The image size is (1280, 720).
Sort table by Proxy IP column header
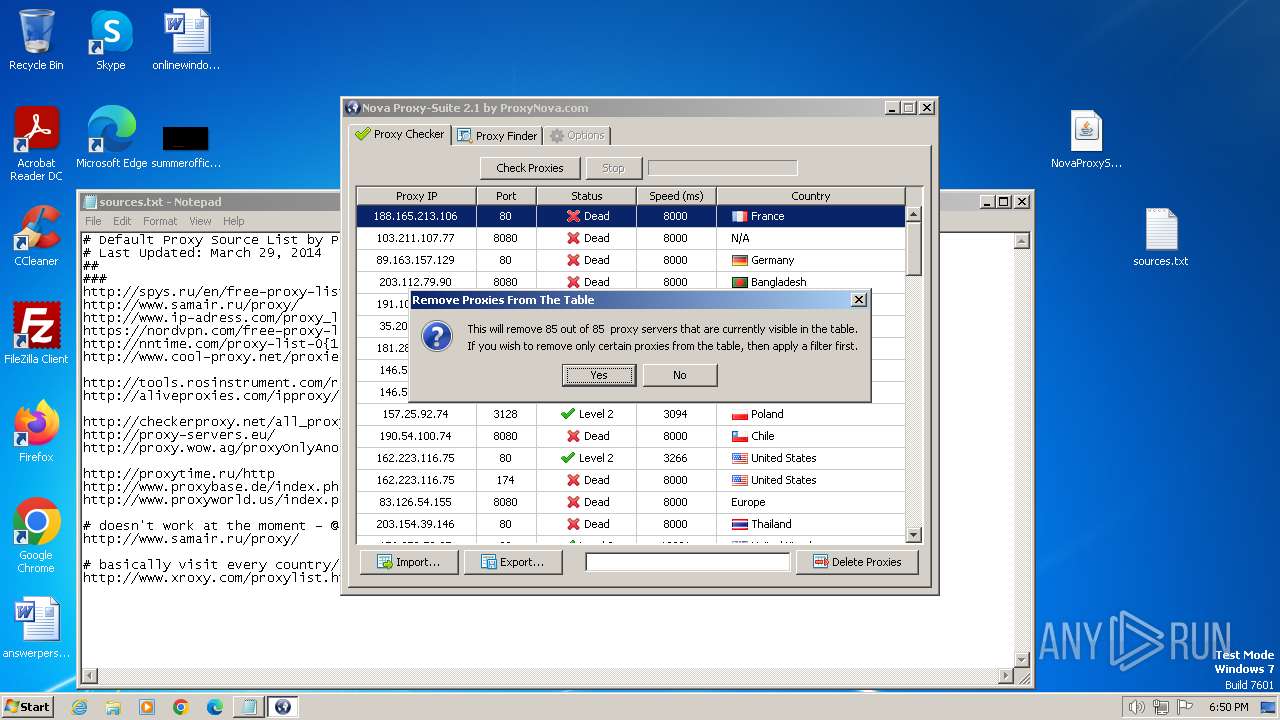pyautogui.click(x=416, y=196)
